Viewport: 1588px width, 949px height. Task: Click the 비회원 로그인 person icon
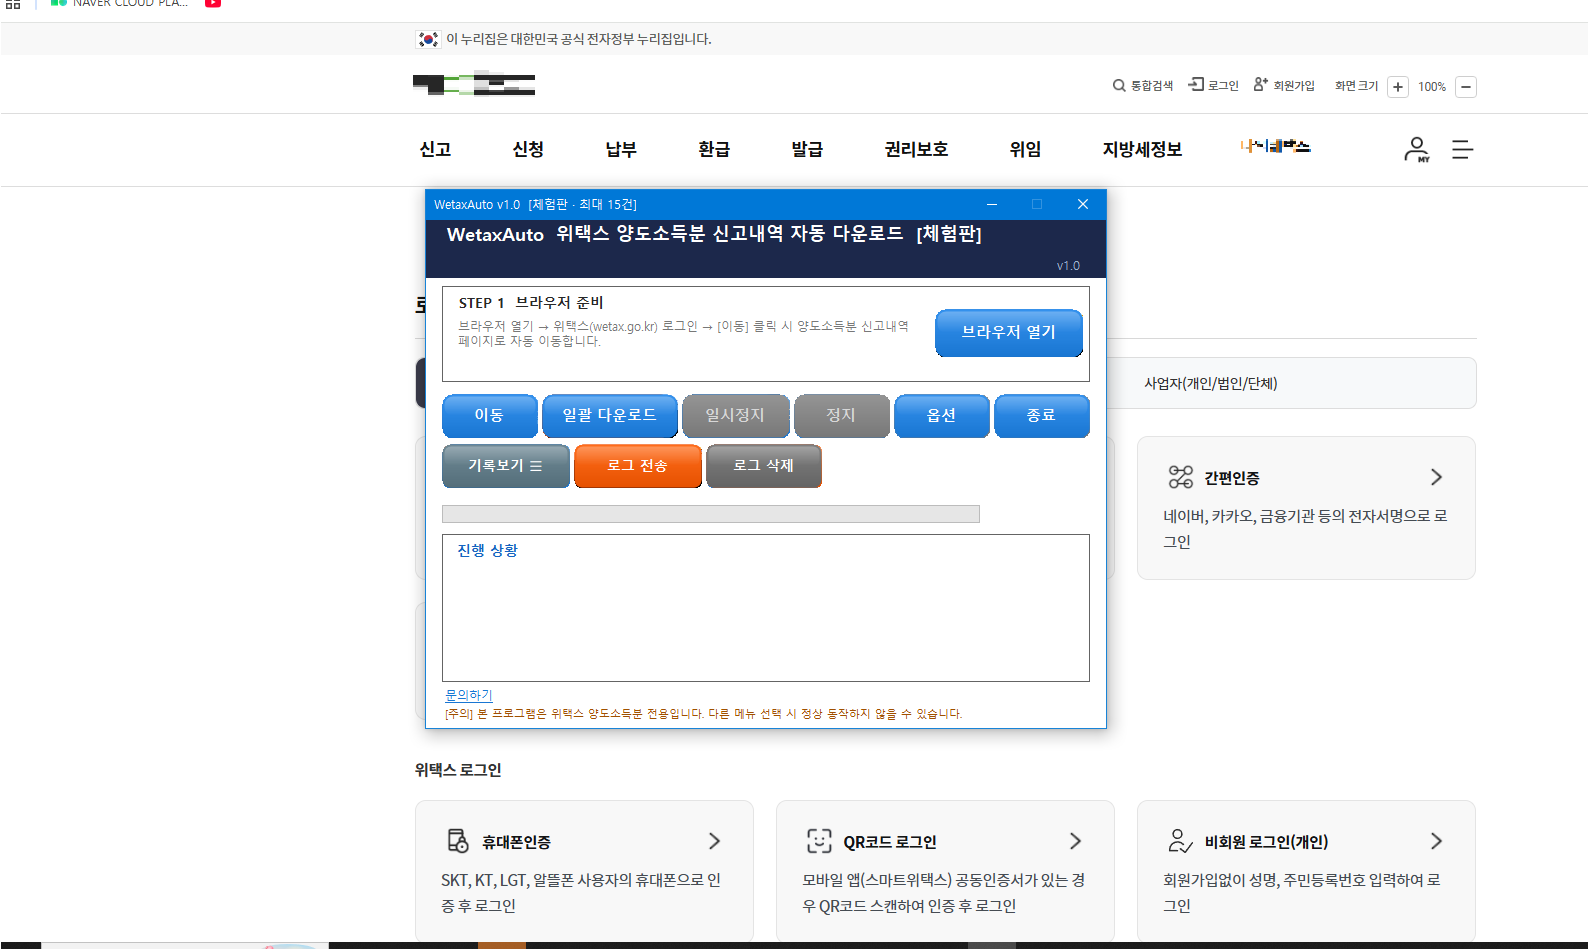pyautogui.click(x=1180, y=841)
